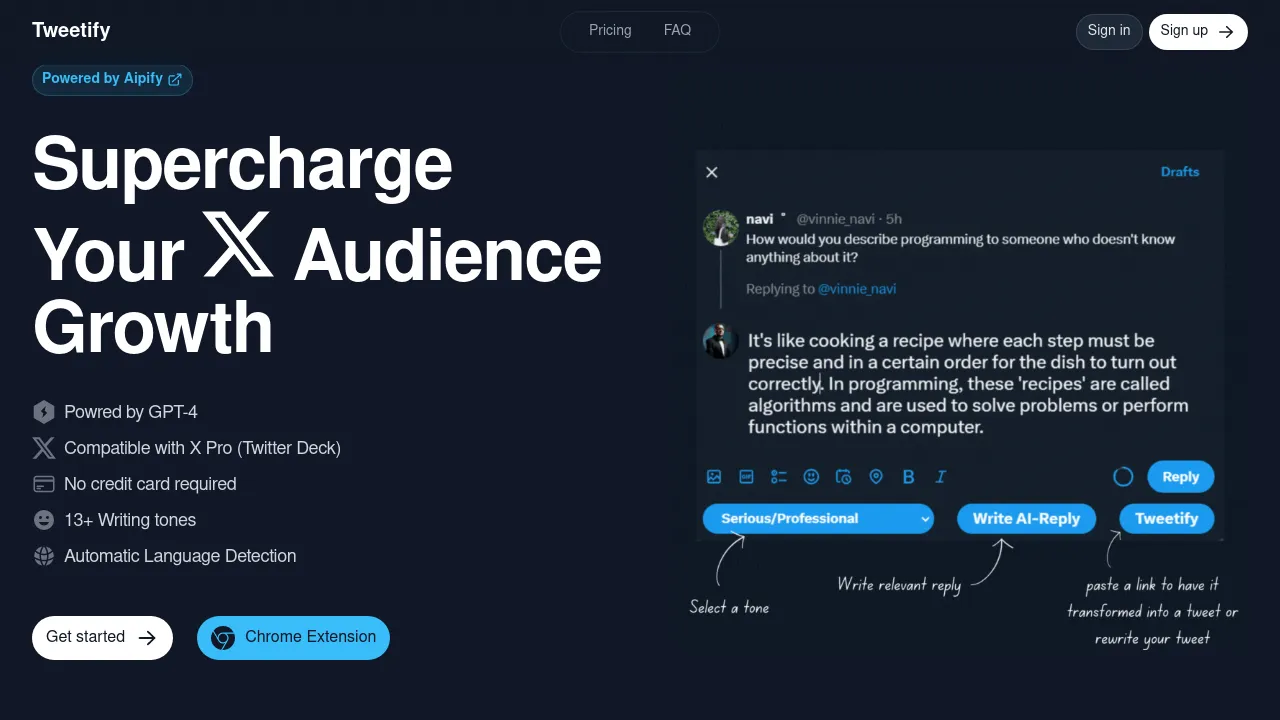The image size is (1280, 720).
Task: Add an image with the media icon
Action: tap(714, 477)
